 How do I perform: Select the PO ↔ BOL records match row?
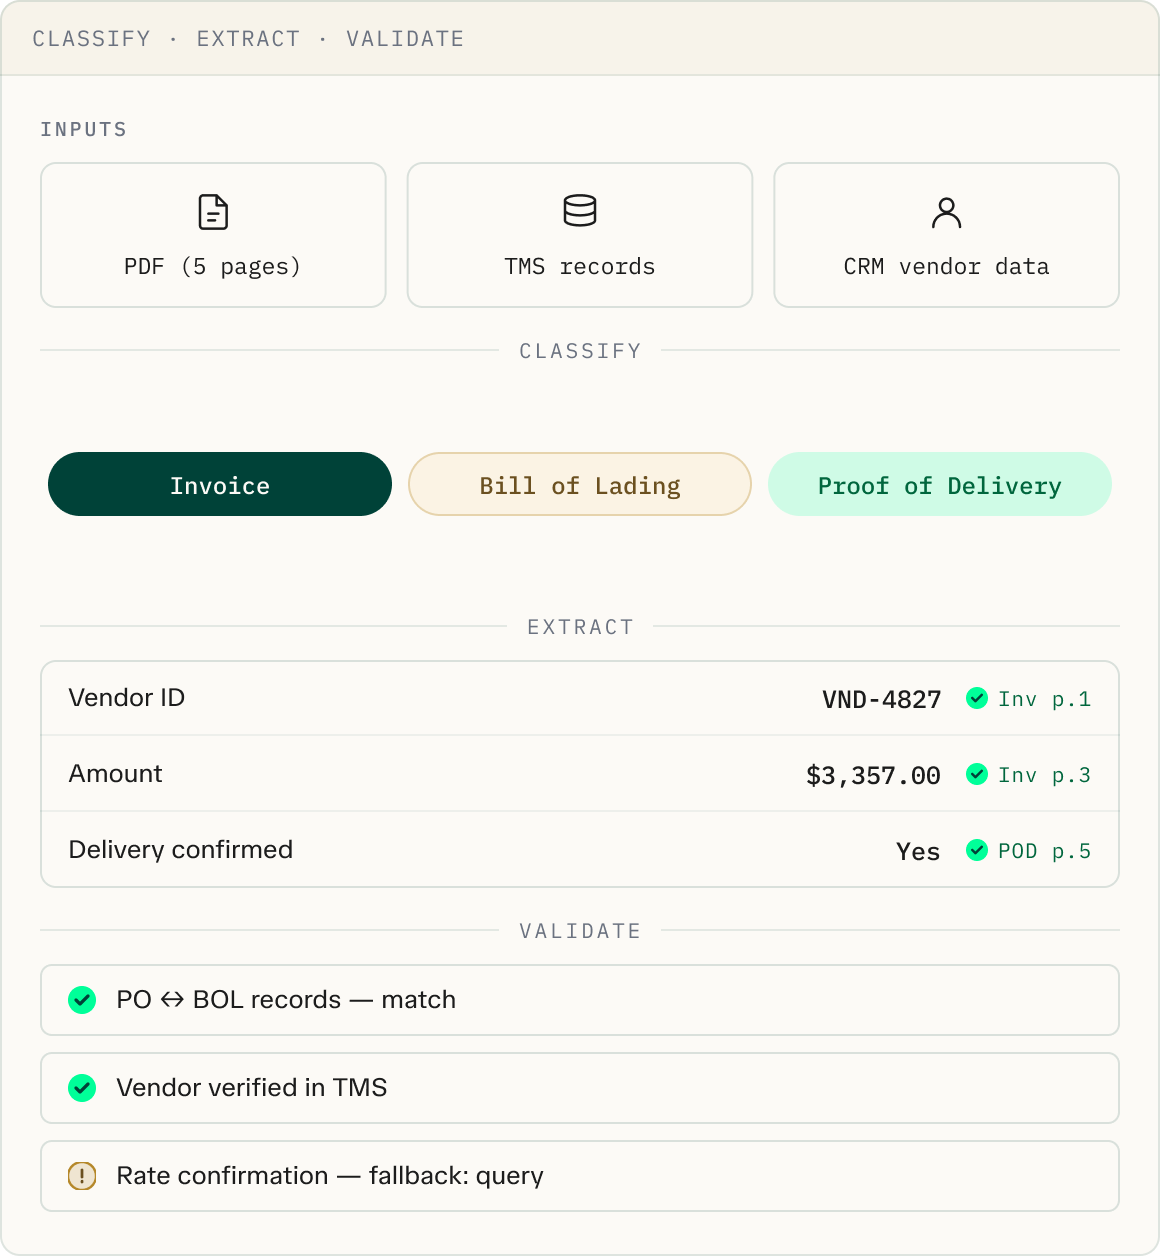pos(580,1000)
